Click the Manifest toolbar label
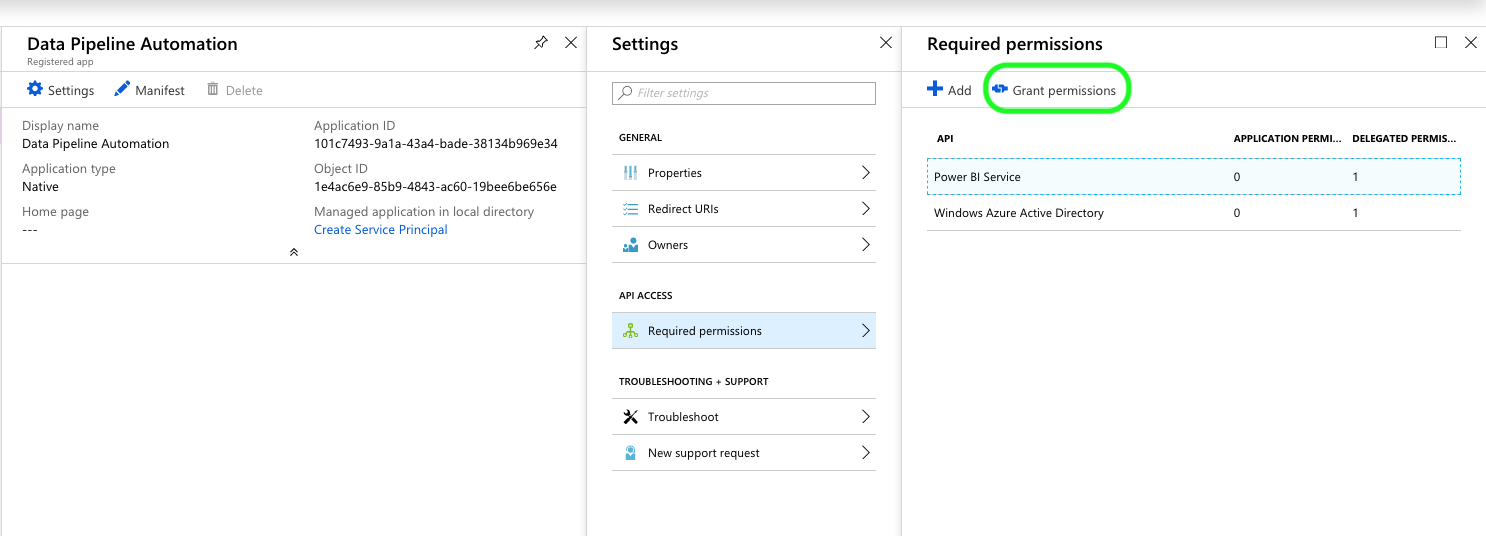Screen dimensions: 1486x536 (160, 90)
